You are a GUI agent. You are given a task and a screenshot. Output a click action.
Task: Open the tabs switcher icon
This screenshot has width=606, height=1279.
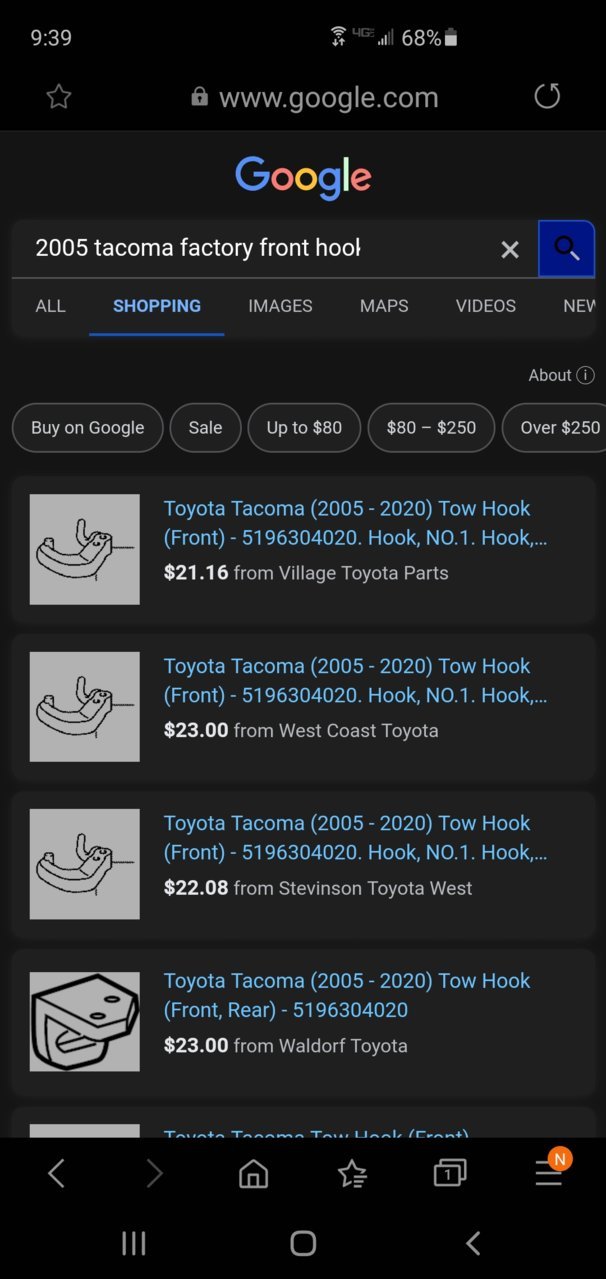tap(450, 1173)
